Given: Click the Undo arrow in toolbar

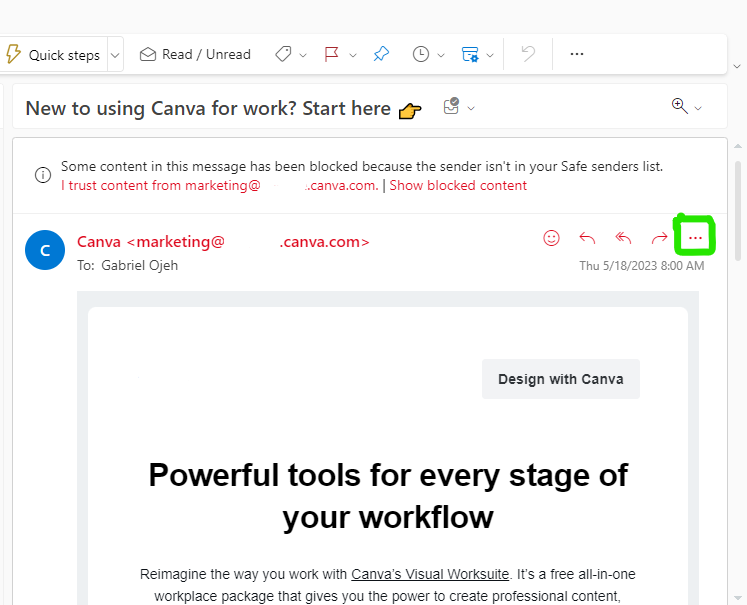Looking at the screenshot, I should coord(528,54).
